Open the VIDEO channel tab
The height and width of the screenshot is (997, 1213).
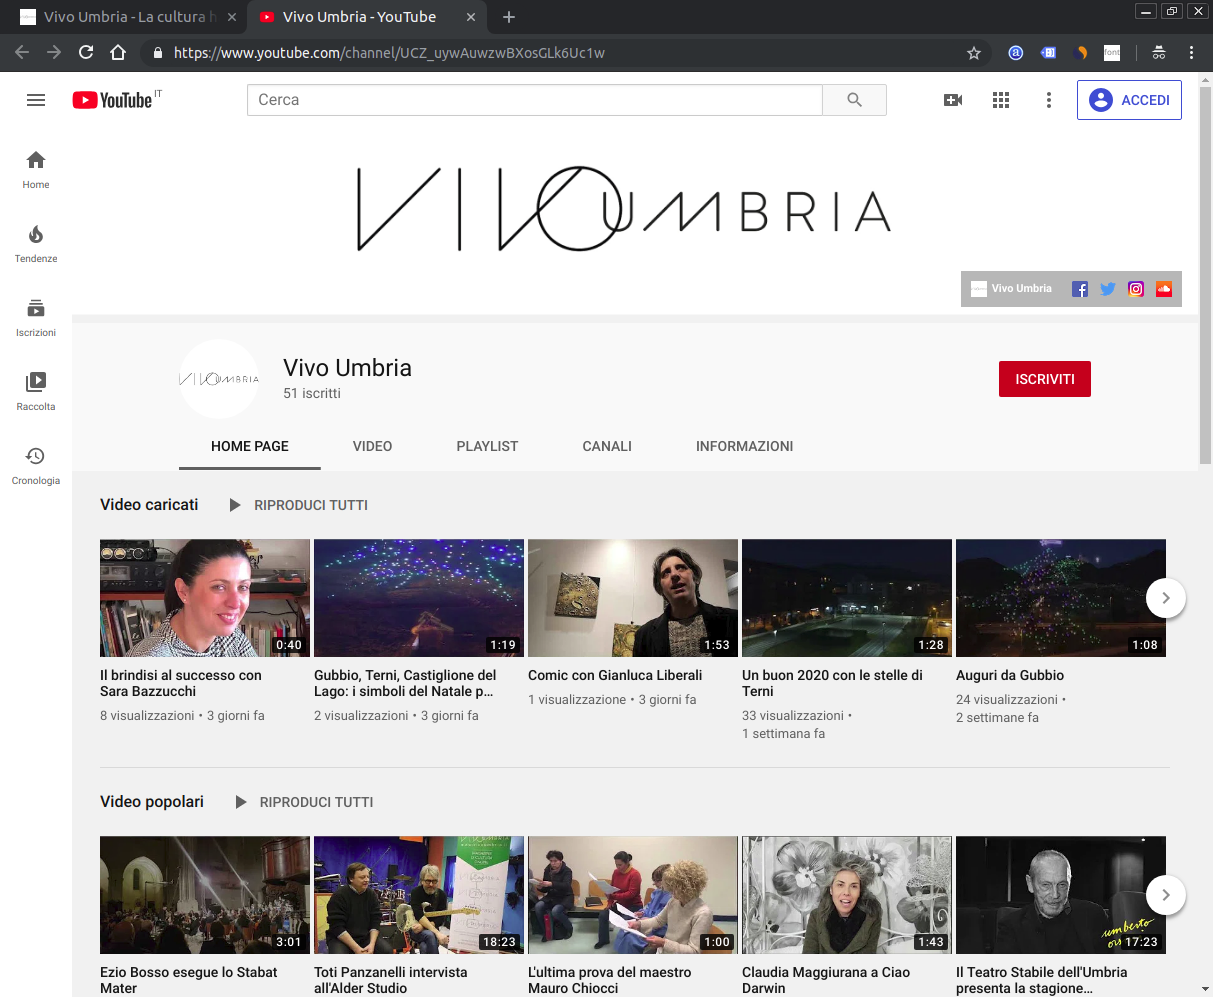point(372,446)
